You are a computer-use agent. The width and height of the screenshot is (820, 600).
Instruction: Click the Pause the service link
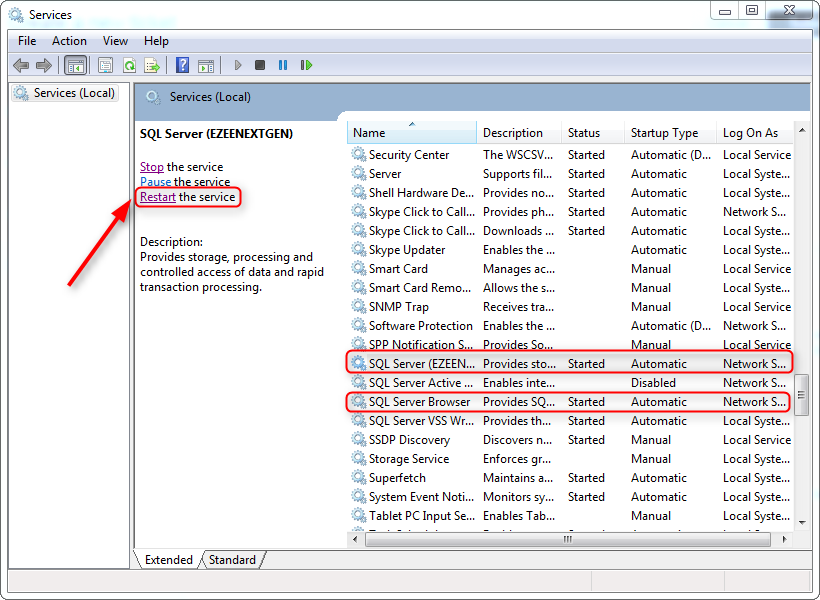tap(155, 182)
